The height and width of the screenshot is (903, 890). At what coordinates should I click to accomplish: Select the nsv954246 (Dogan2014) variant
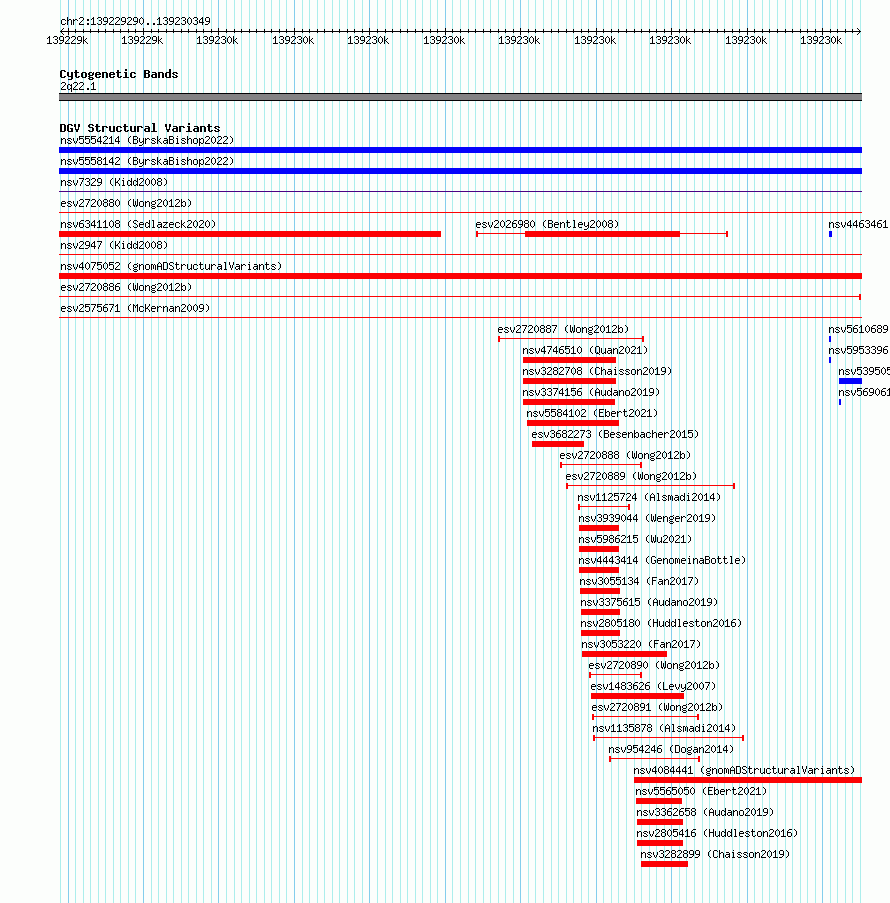coord(671,750)
